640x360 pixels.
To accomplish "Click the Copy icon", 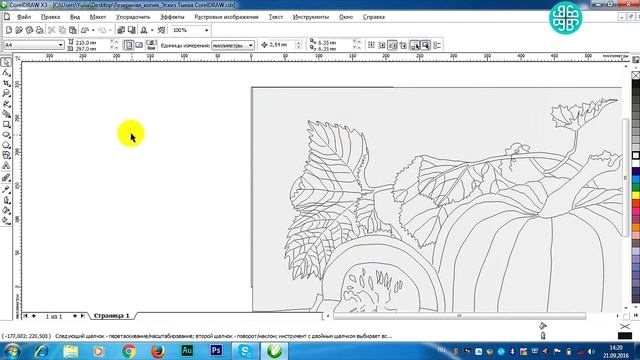I will (62, 30).
